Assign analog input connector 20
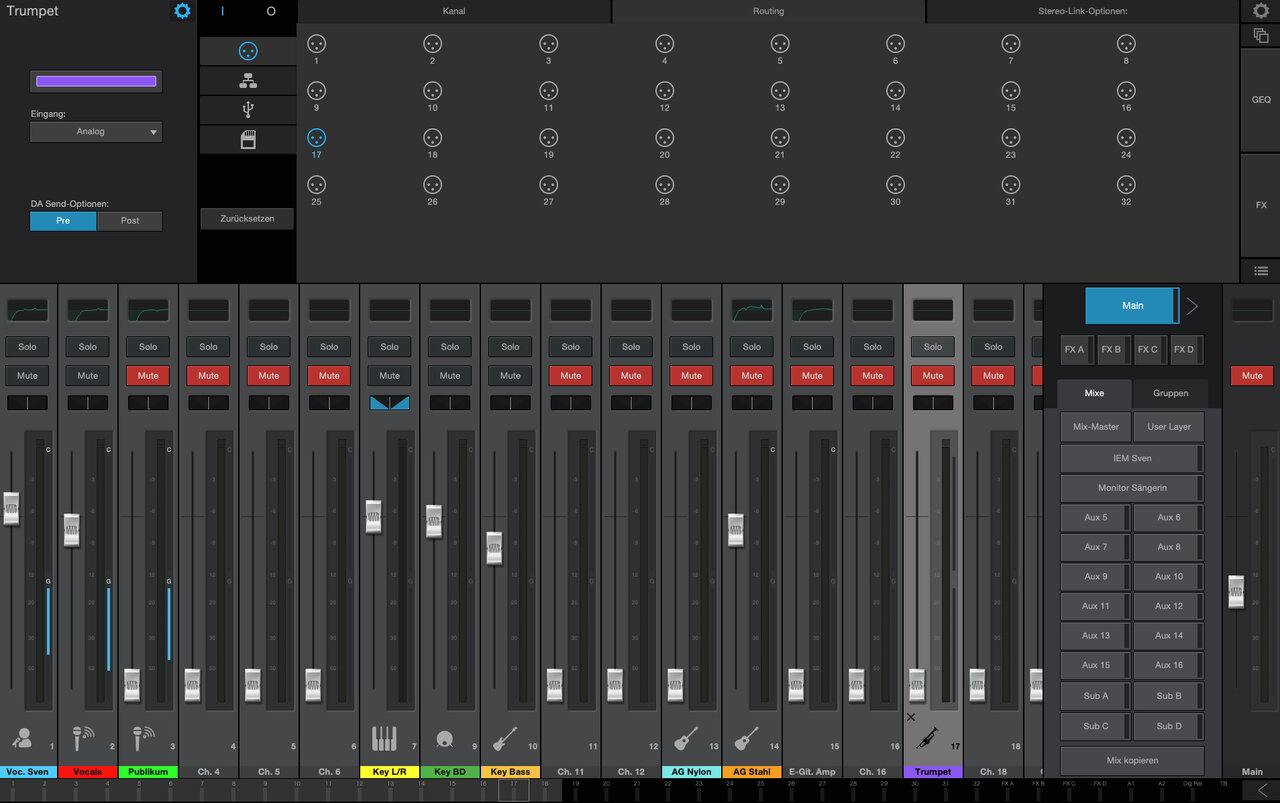 pos(664,138)
